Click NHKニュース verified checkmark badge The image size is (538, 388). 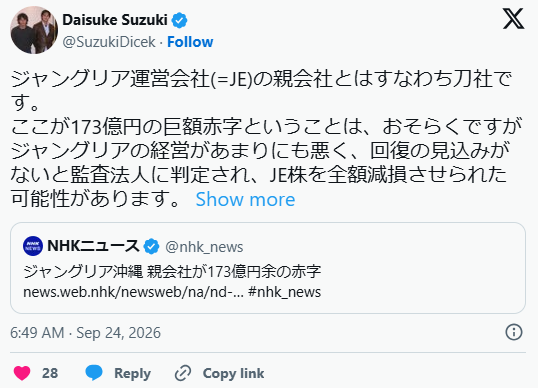[151, 246]
